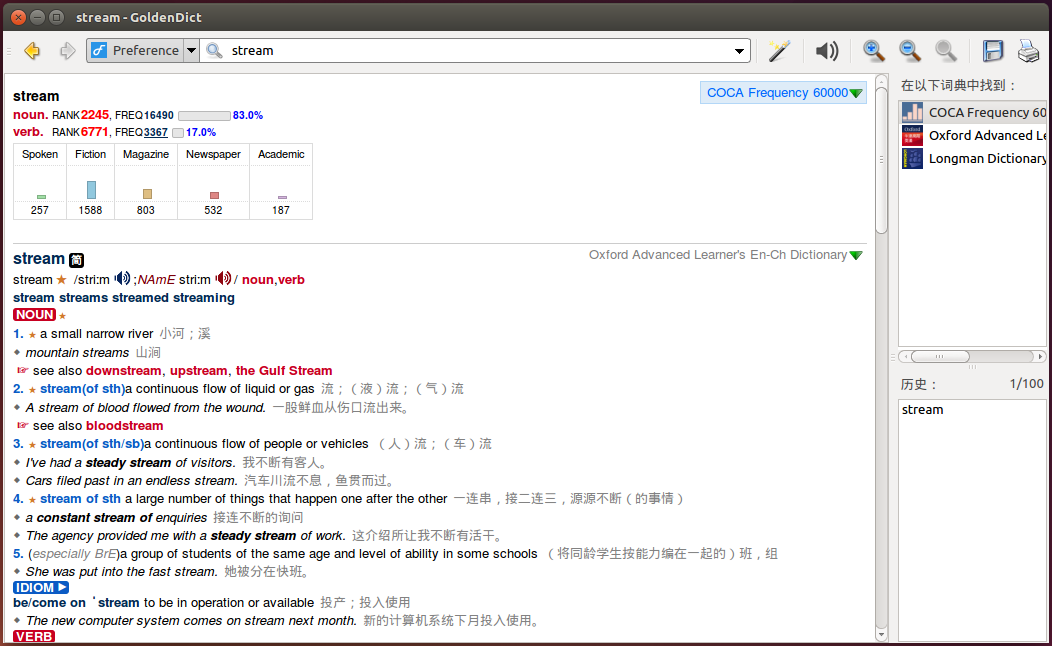Viewport: 1052px width, 646px height.
Task: Follow the "downstream" cross-reference link
Action: click(123, 371)
